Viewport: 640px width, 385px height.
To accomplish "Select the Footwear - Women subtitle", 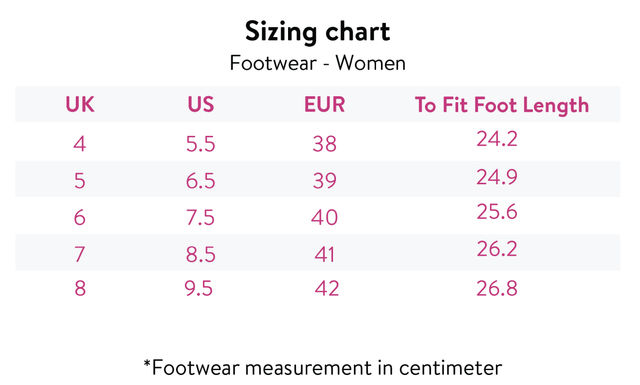I will (318, 63).
